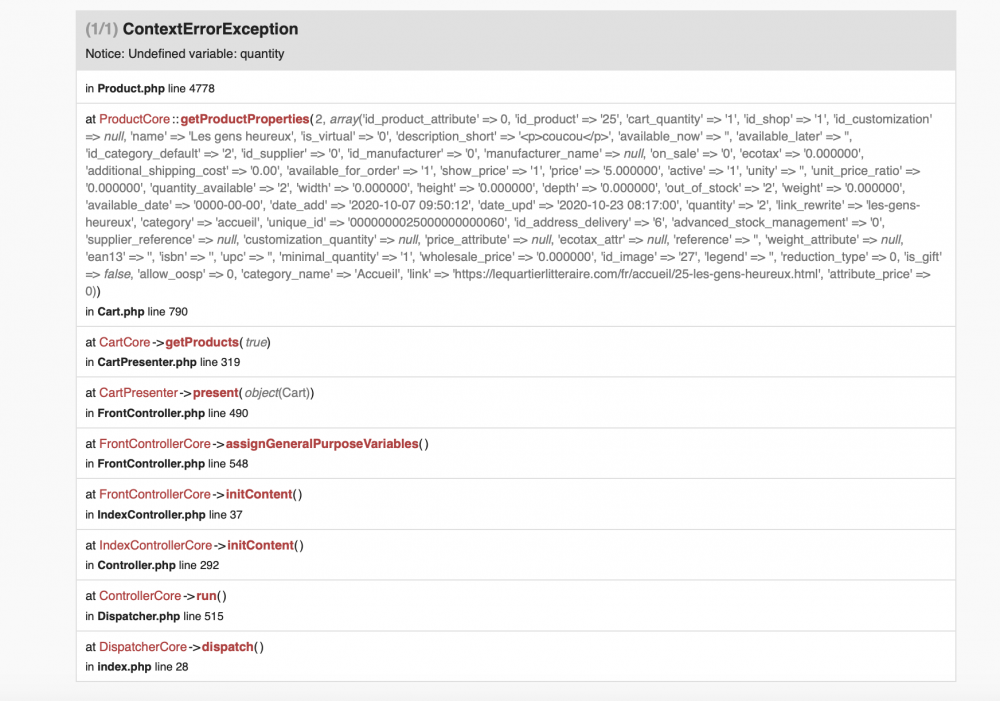Click the FrontController.php line 548 reference
The width and height of the screenshot is (1000, 701).
pyautogui.click(x=167, y=464)
